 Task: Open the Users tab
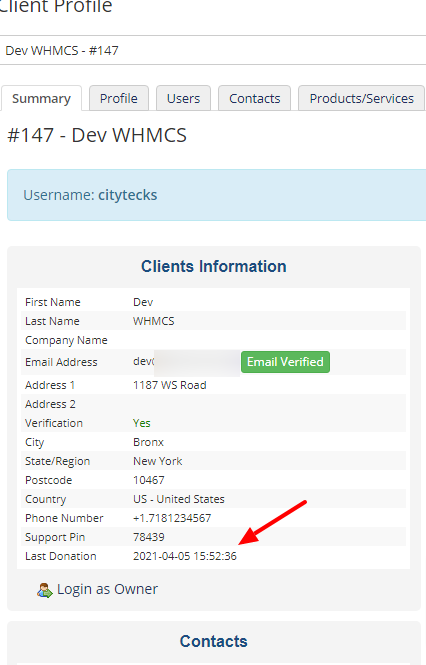183,98
